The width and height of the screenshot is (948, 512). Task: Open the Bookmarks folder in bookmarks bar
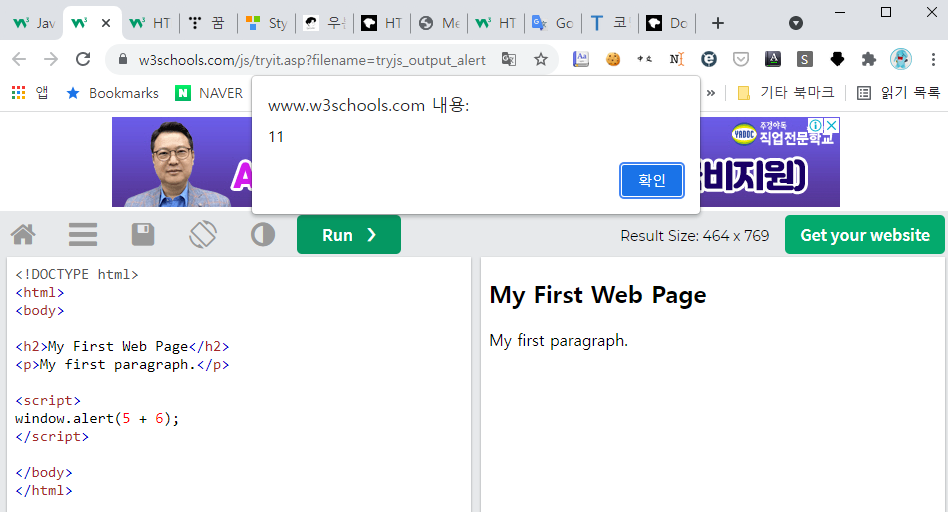[112, 92]
